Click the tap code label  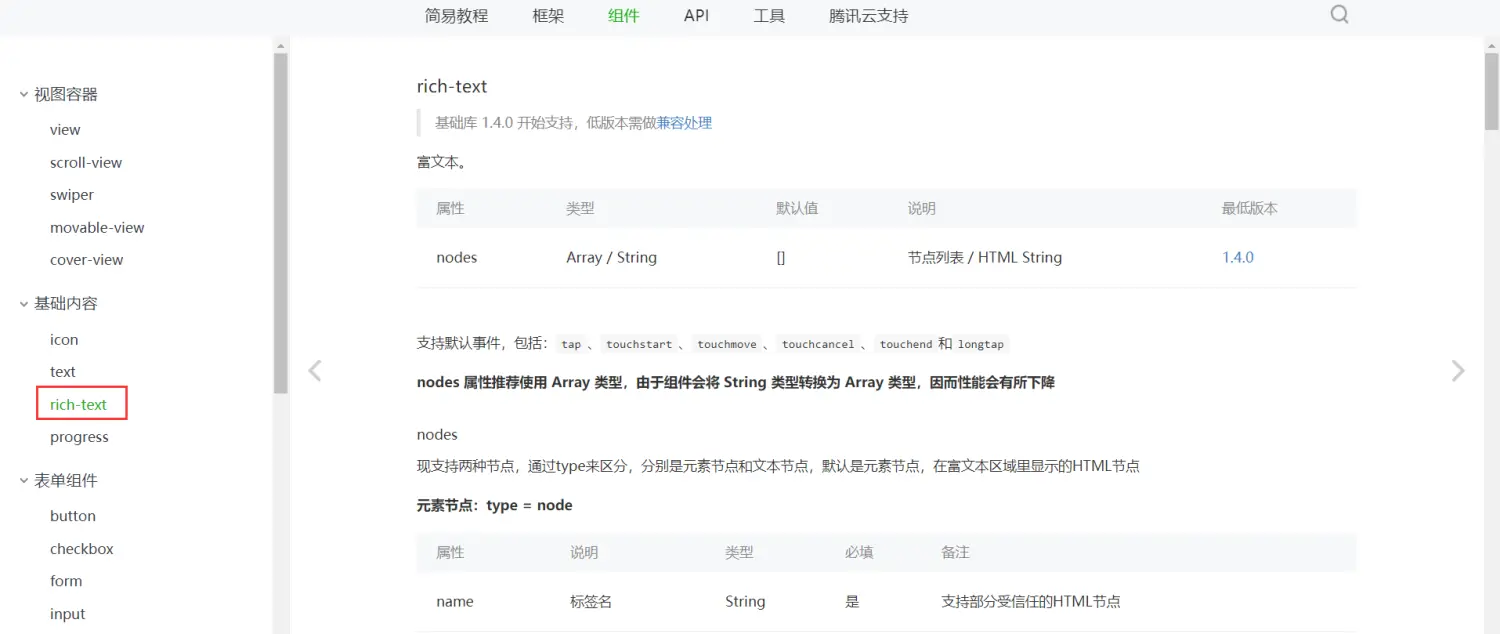click(x=571, y=344)
